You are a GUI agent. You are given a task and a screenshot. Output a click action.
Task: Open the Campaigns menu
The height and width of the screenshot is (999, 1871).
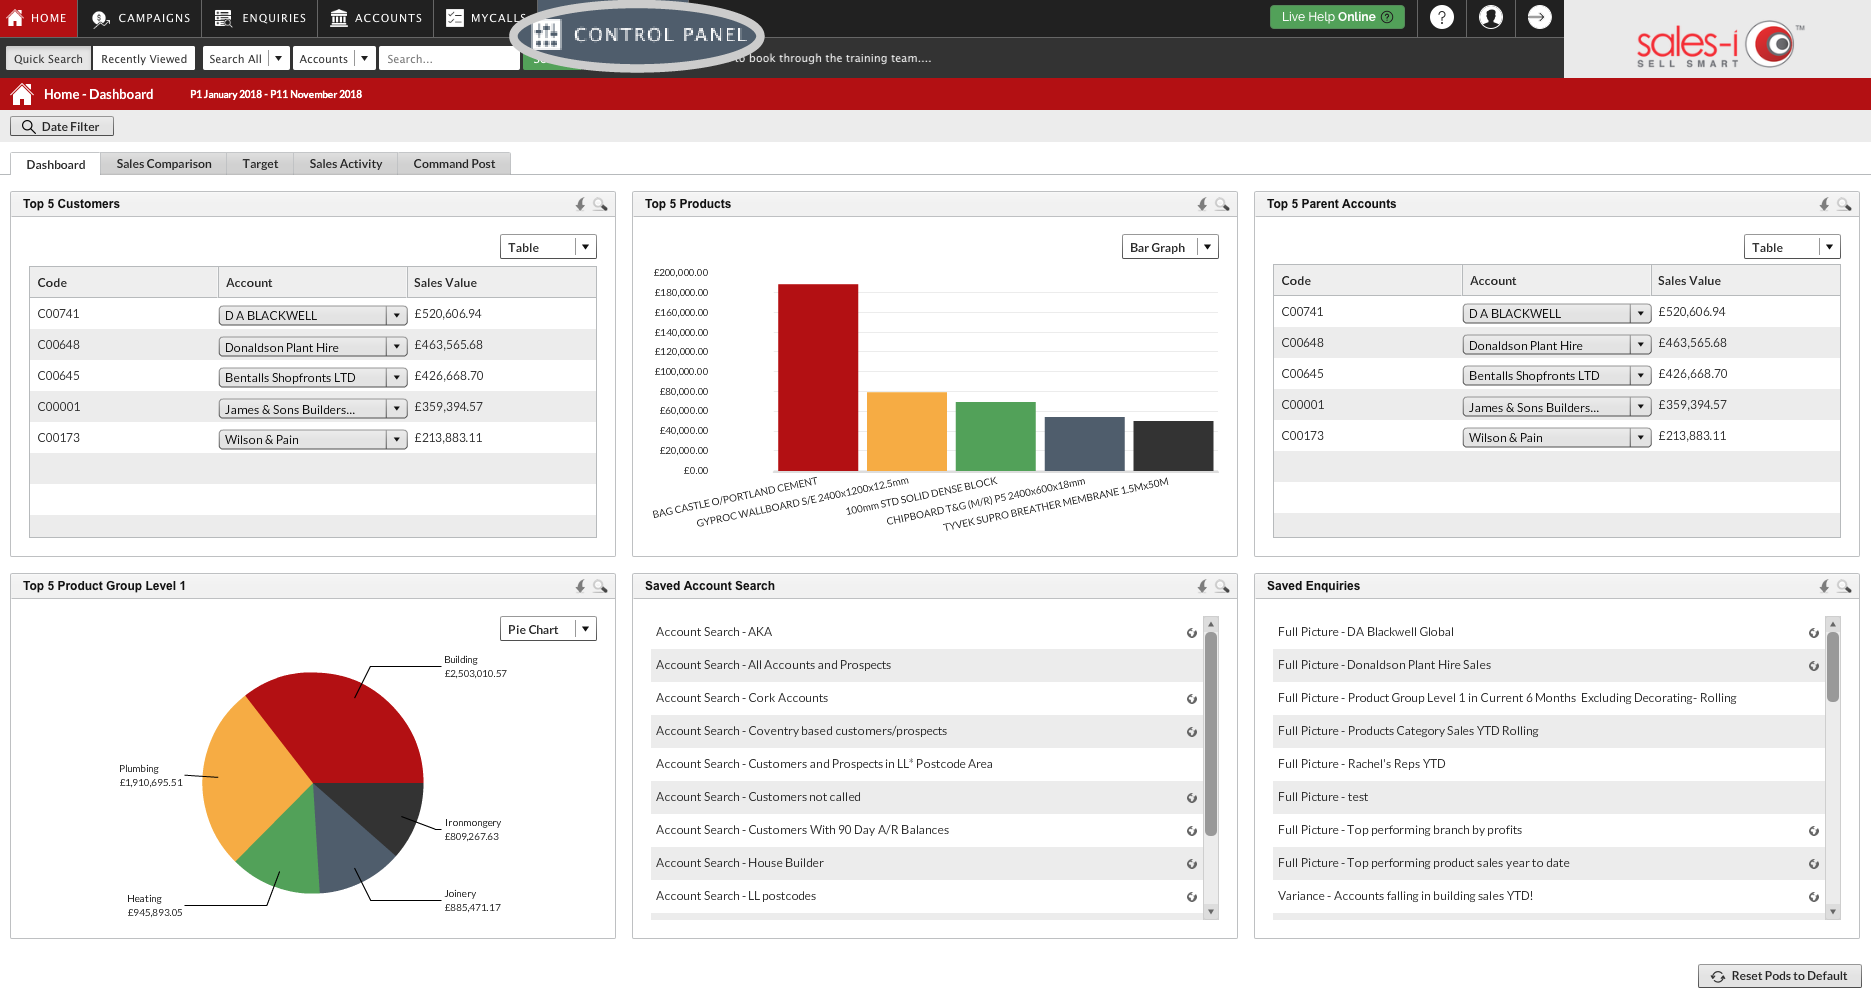click(140, 18)
